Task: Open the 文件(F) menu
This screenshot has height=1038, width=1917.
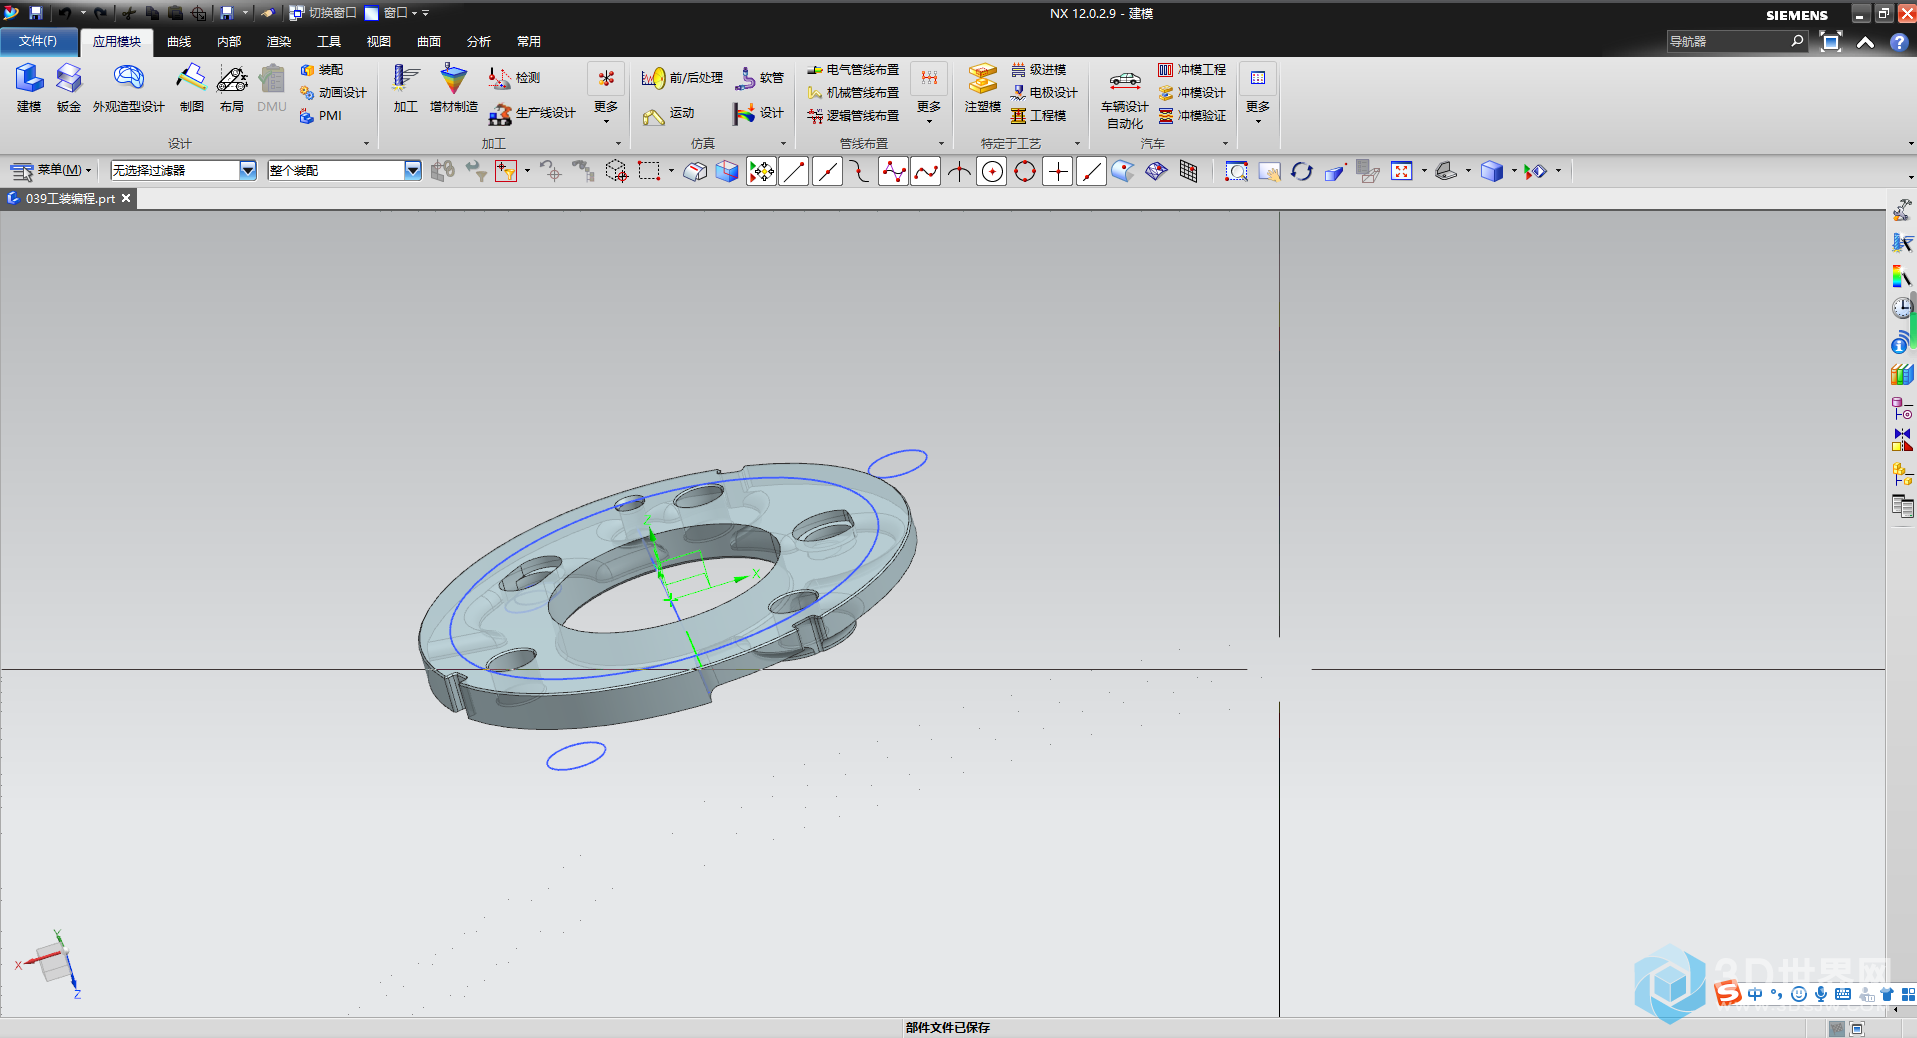Action: 38,42
